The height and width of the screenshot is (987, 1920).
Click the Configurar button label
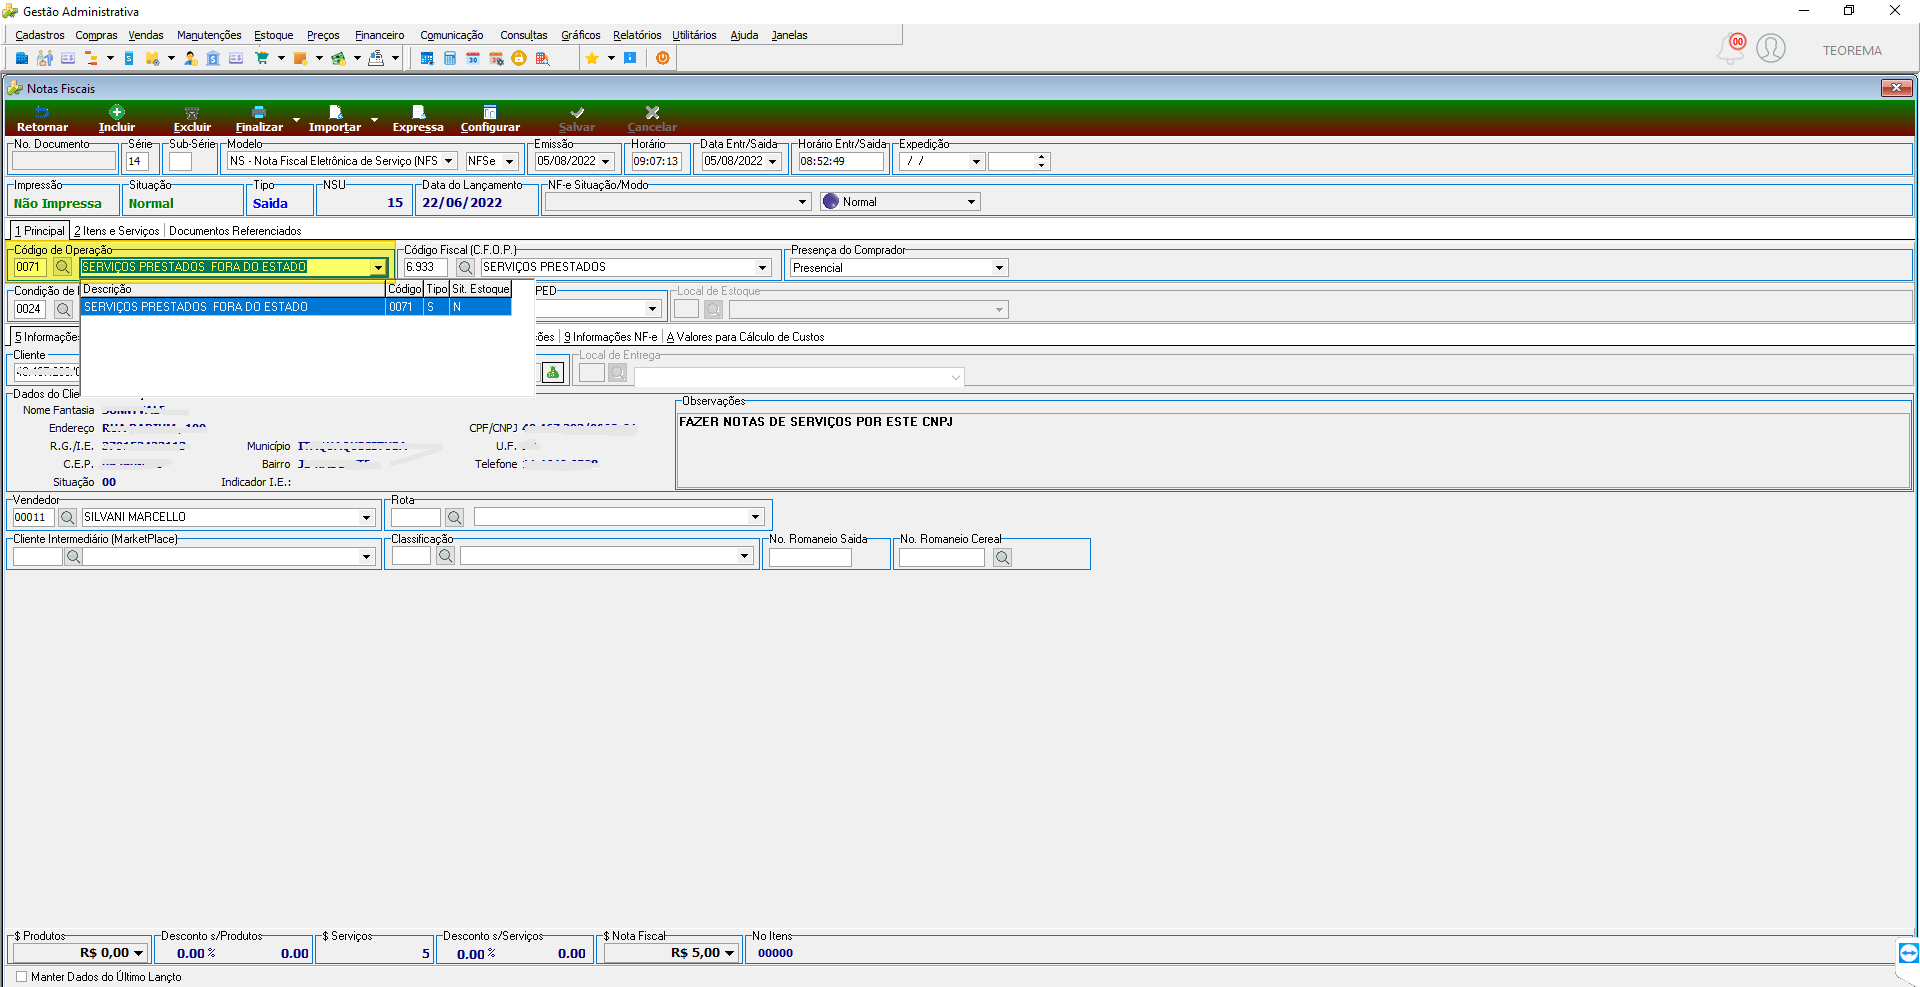click(x=490, y=127)
